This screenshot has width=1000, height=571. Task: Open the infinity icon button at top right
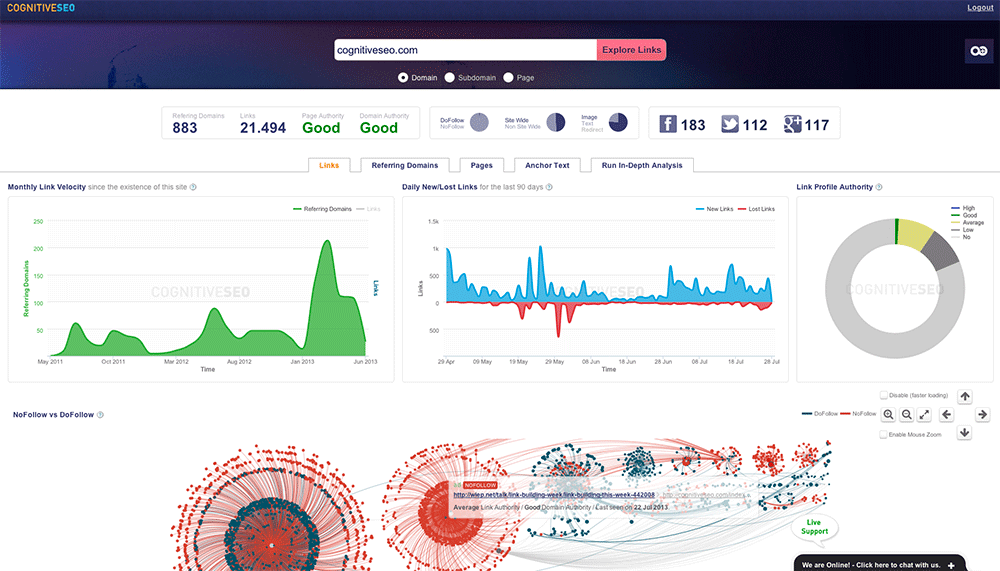[979, 51]
